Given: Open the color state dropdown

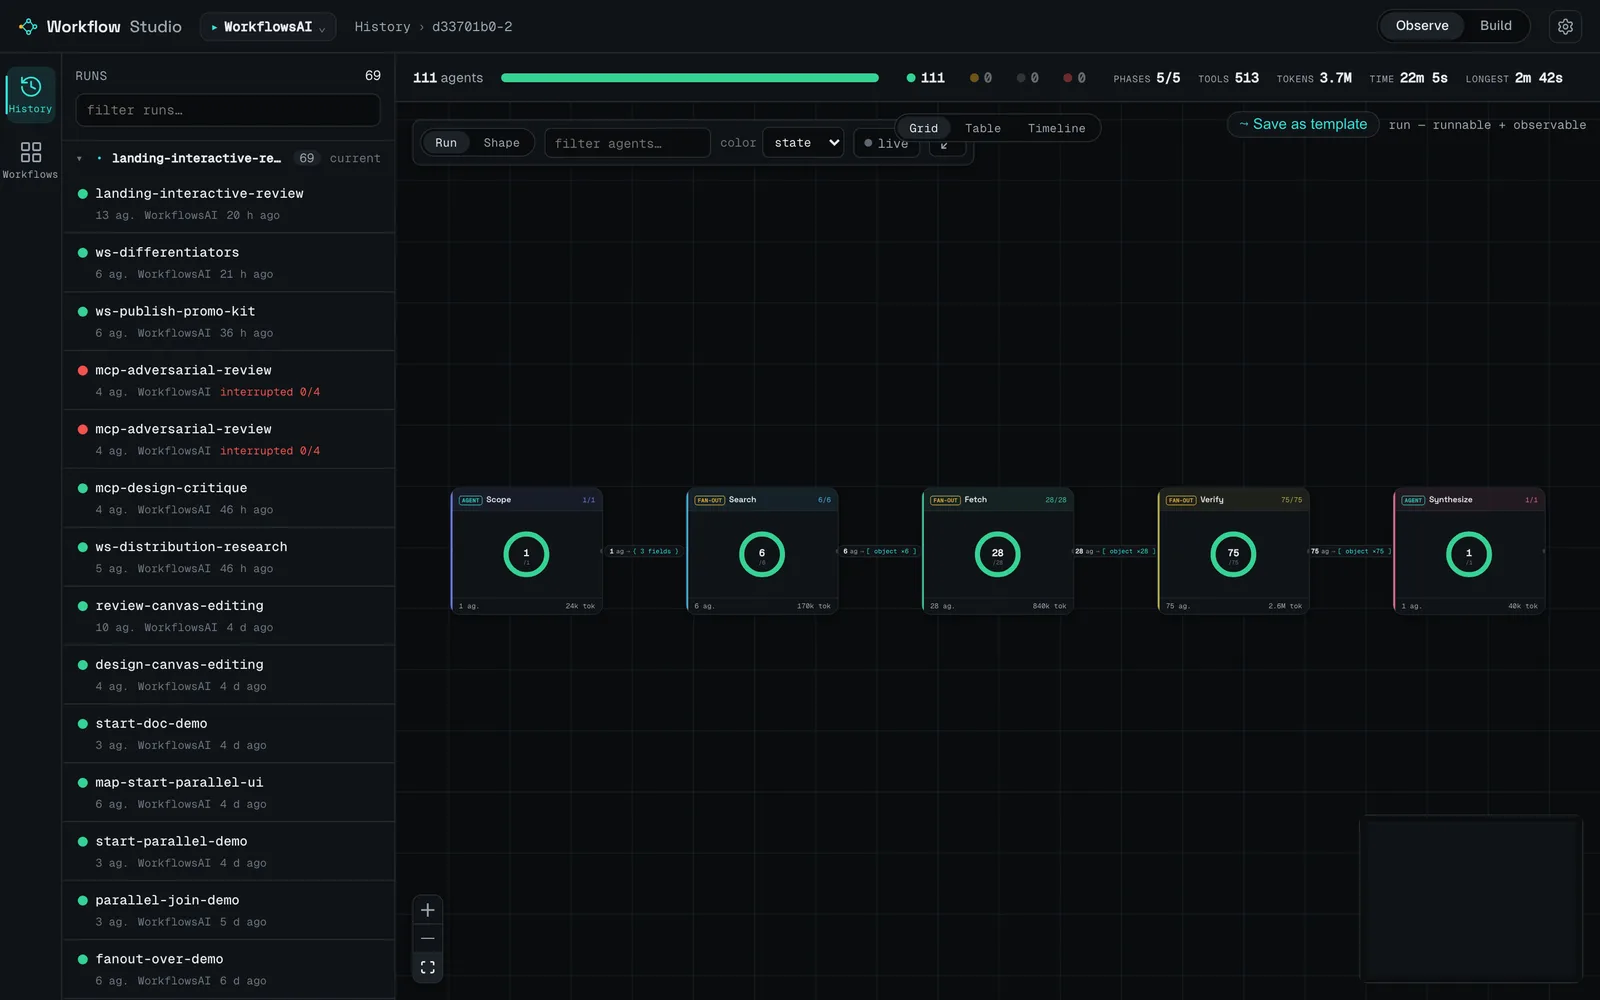Looking at the screenshot, I should [803, 143].
